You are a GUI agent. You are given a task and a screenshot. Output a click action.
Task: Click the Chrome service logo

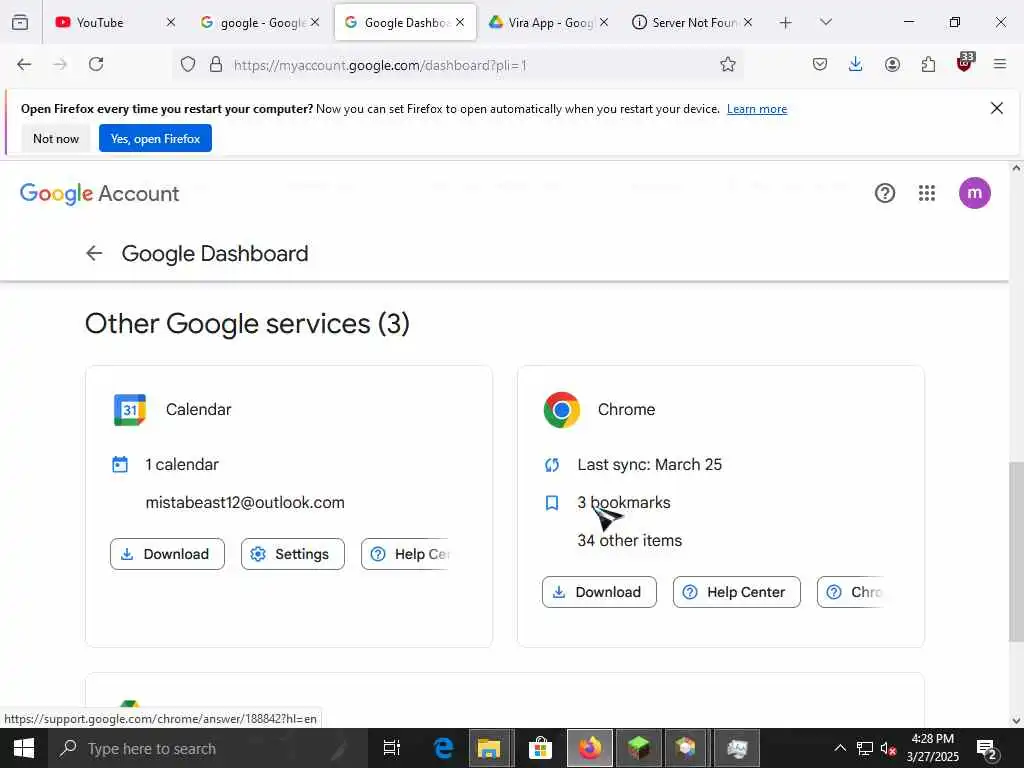click(562, 409)
